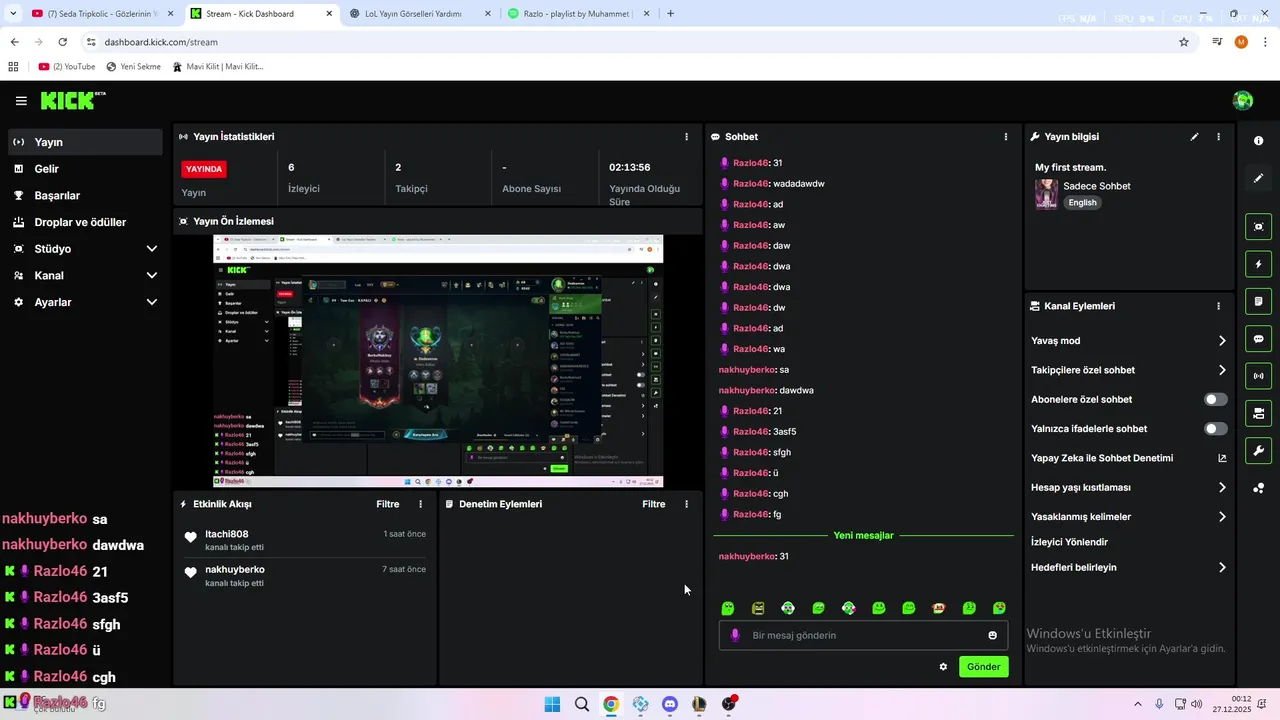
Task: Open Etkinlik Akışı three-dot options
Action: tap(420, 504)
